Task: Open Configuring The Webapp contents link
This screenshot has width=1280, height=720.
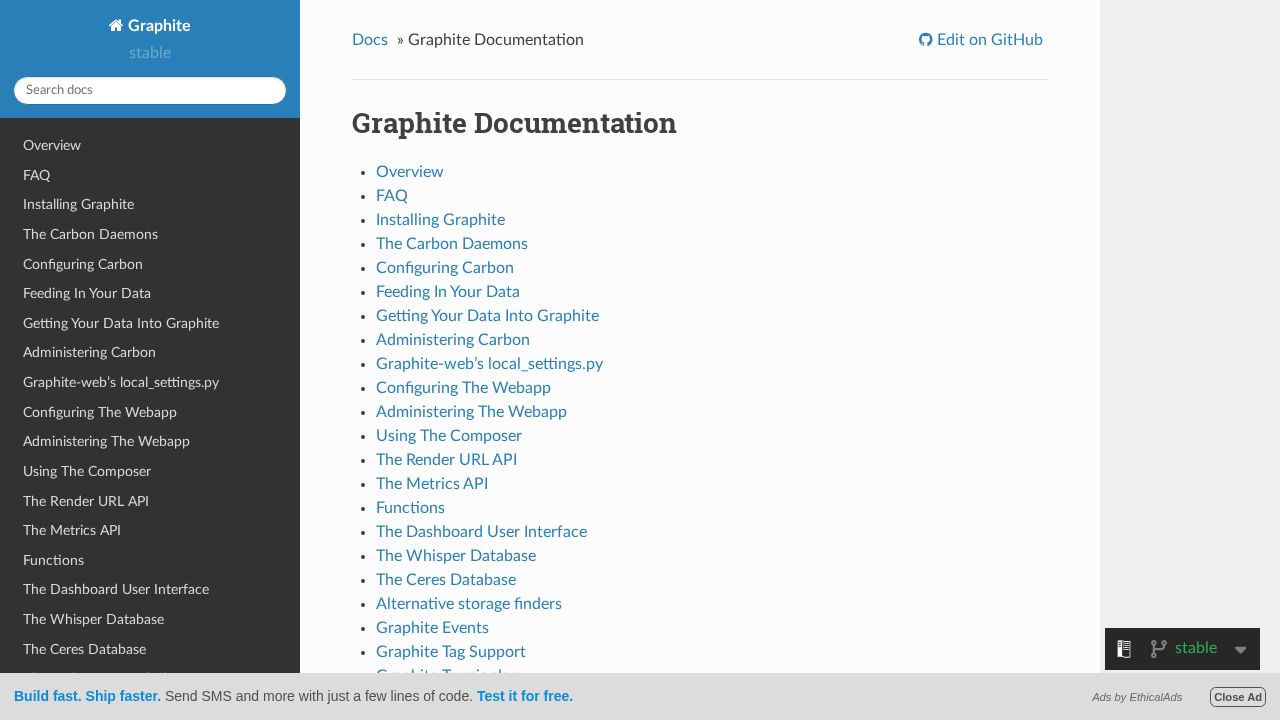Action: 464,388
